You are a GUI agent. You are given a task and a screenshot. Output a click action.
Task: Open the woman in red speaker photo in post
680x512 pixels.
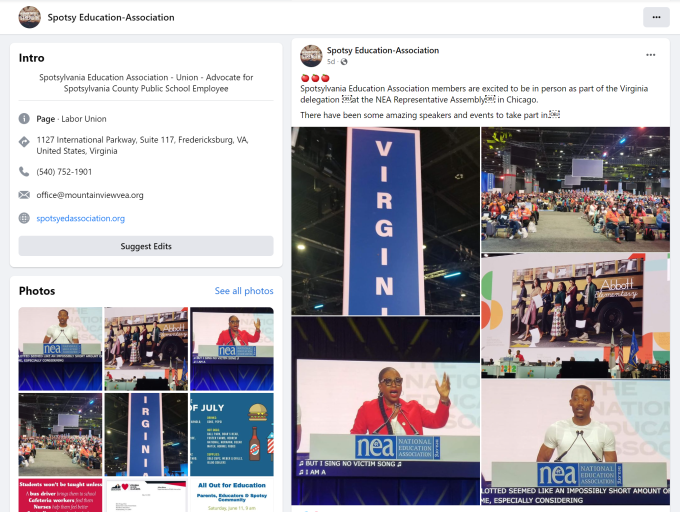tap(386, 411)
